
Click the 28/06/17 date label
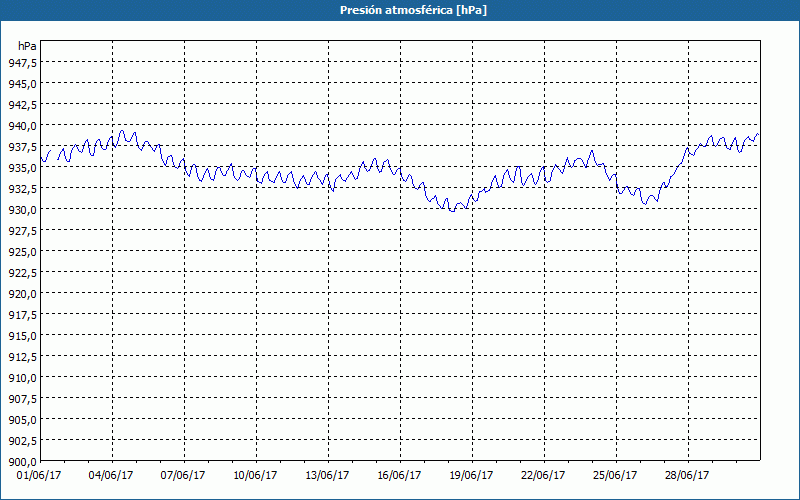pyautogui.click(x=687, y=476)
